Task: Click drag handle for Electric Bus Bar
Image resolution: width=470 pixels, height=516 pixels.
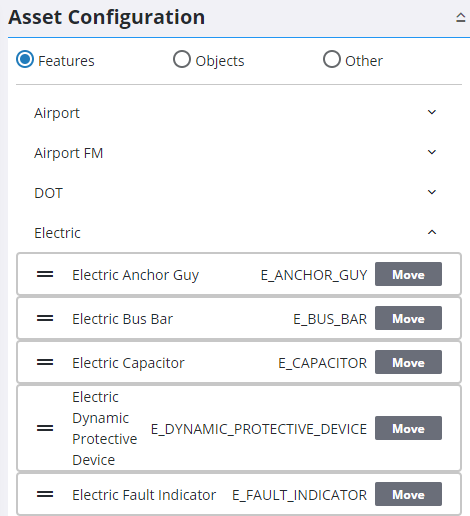Action: pos(45,318)
